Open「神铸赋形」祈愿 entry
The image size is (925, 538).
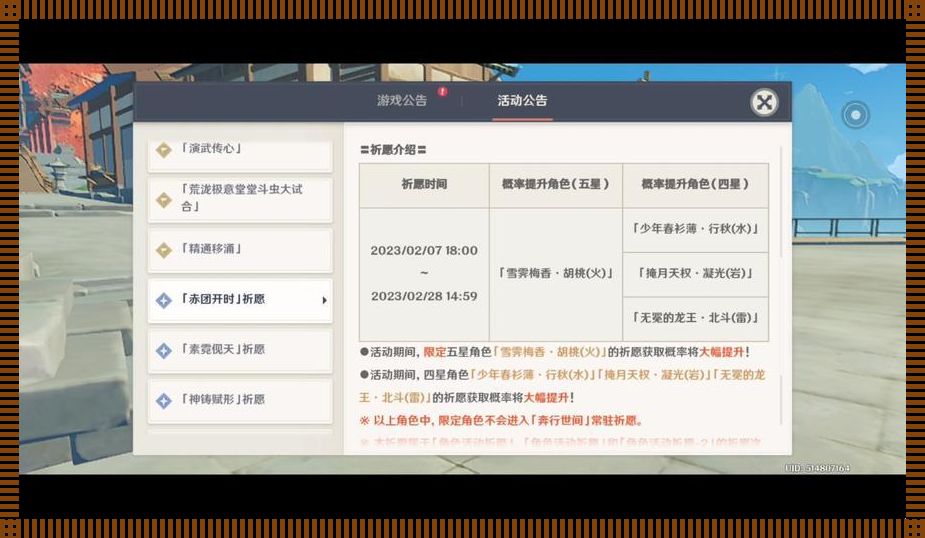click(240, 400)
